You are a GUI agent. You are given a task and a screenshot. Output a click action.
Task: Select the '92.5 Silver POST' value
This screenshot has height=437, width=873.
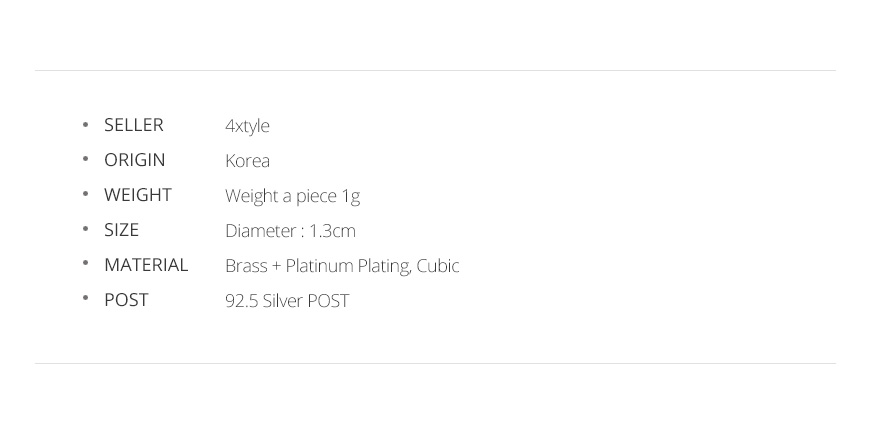point(287,301)
